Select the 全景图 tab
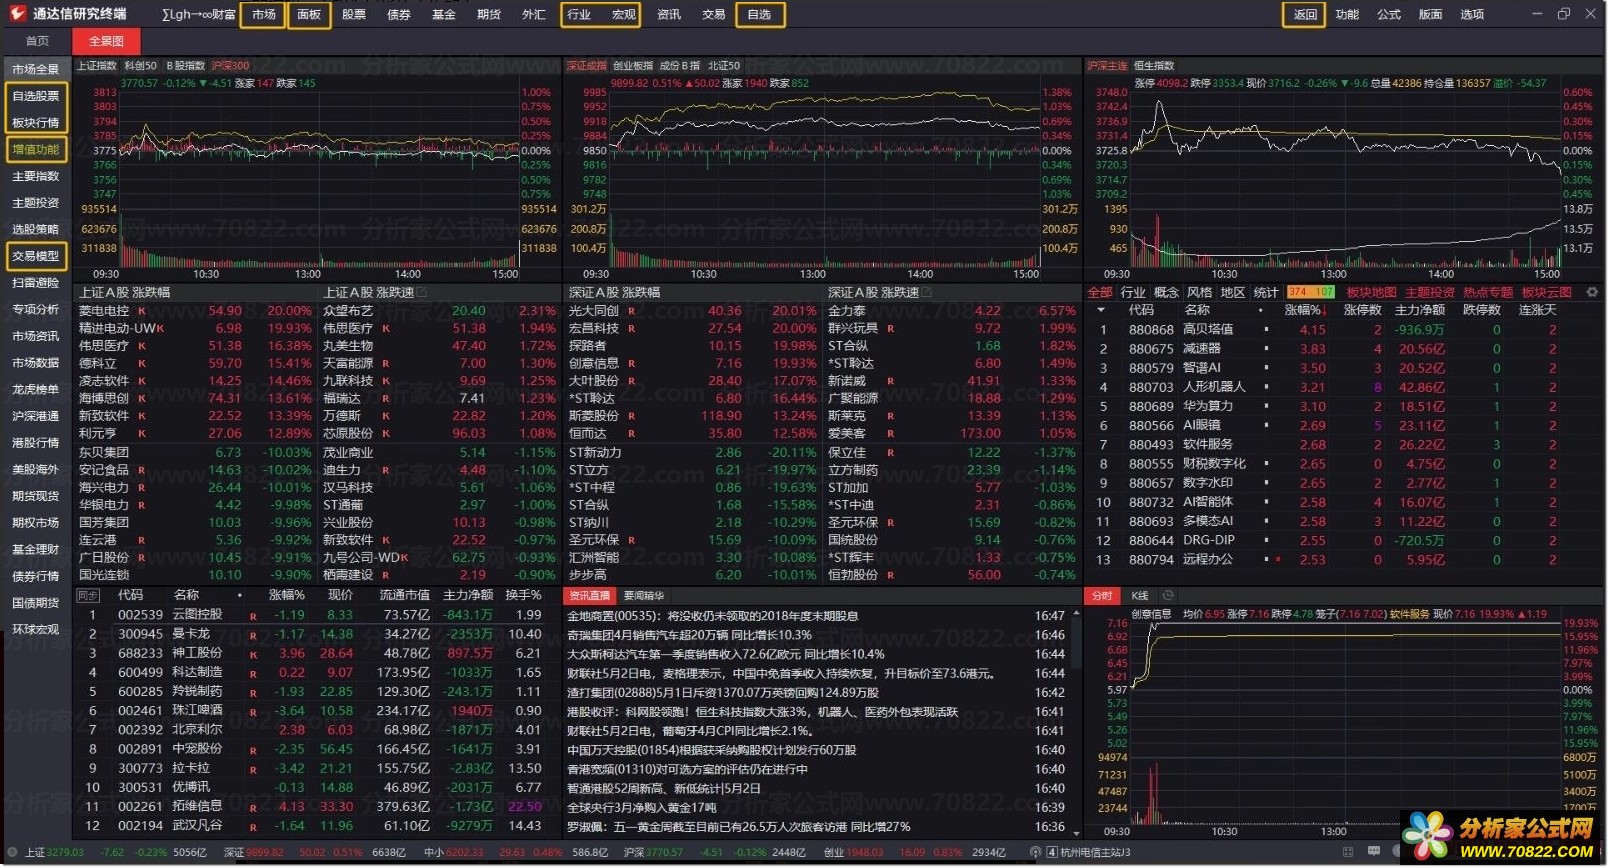The width and height of the screenshot is (1610, 868). 106,41
